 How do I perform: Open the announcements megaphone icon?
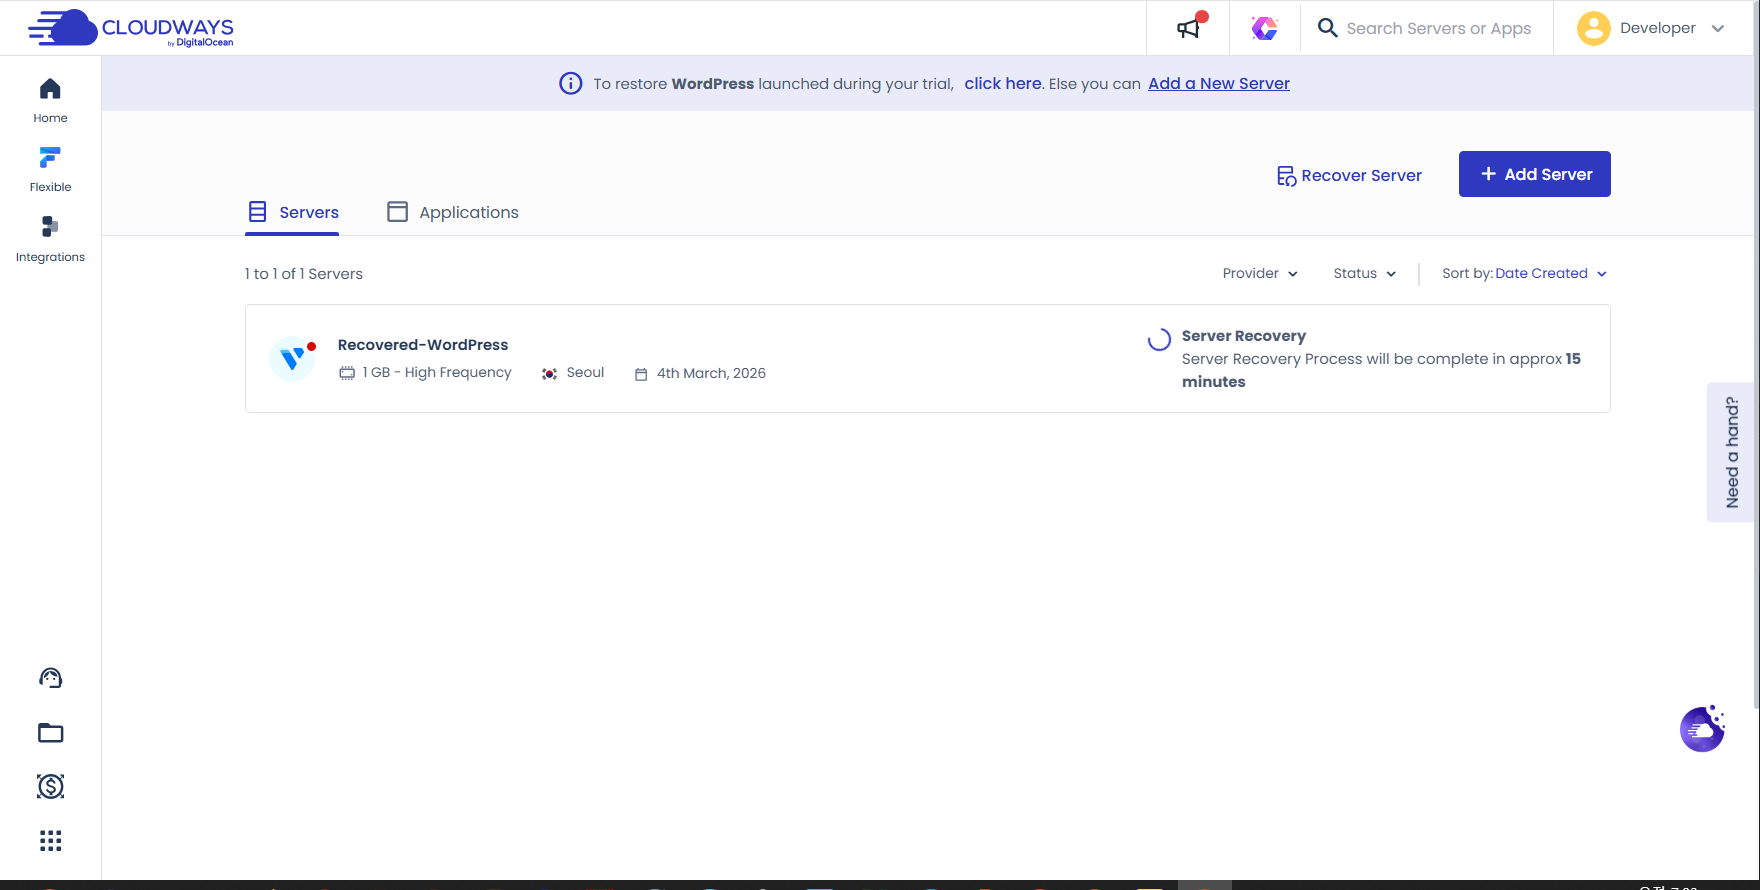click(1188, 27)
